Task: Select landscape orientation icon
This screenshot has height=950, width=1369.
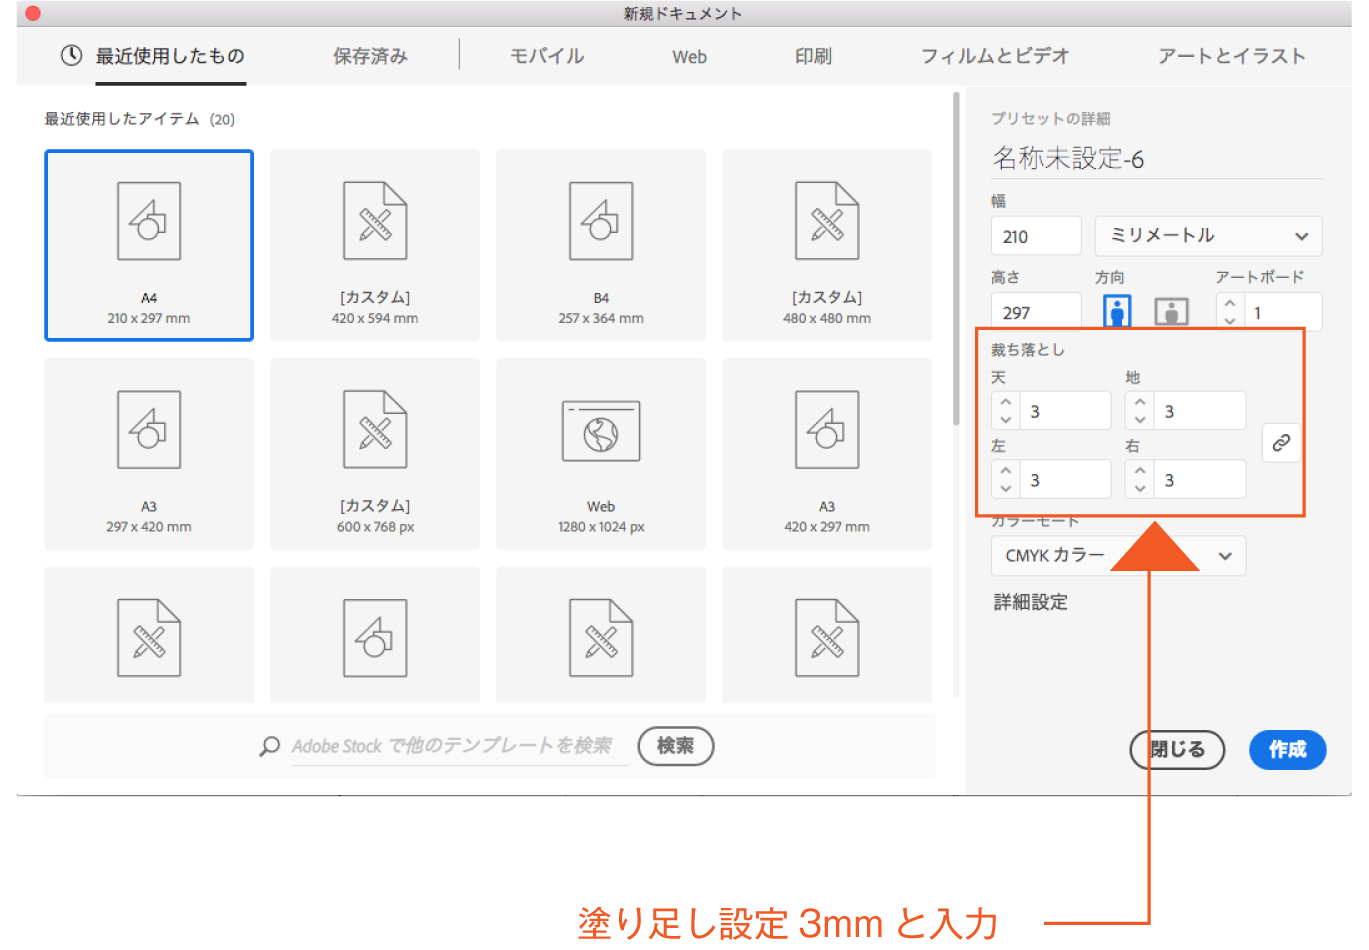Action: point(1171,312)
